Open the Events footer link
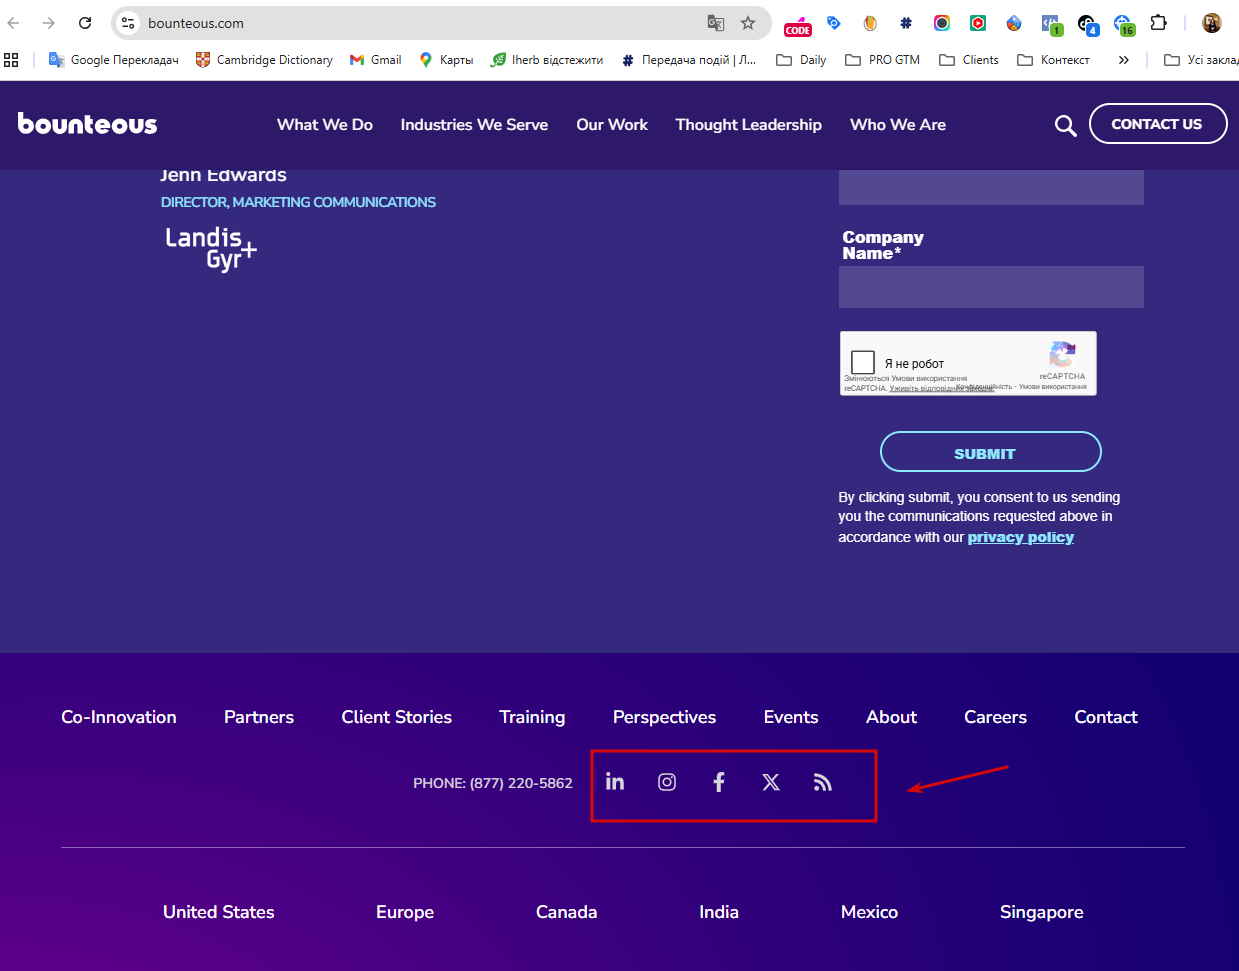This screenshot has width=1239, height=971. tap(791, 717)
